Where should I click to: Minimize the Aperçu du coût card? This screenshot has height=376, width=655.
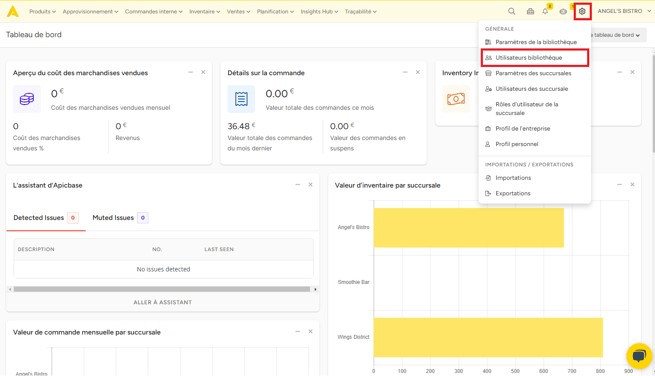[x=190, y=72]
